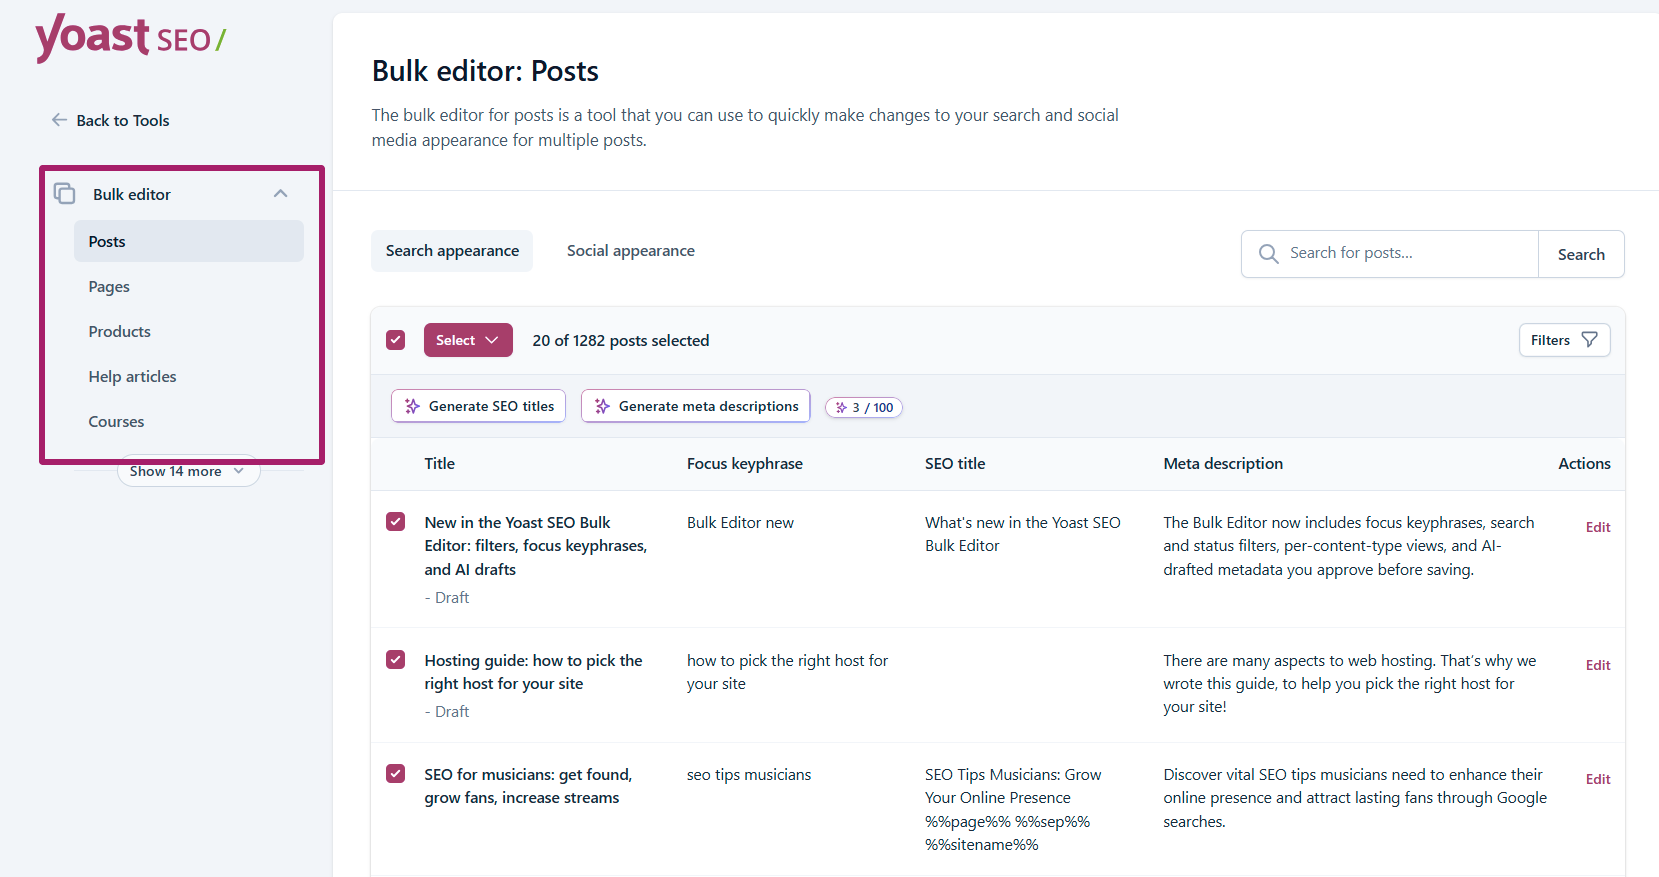Collapse the Bulk editor sidebar section
This screenshot has height=877, width=1659.
[280, 194]
